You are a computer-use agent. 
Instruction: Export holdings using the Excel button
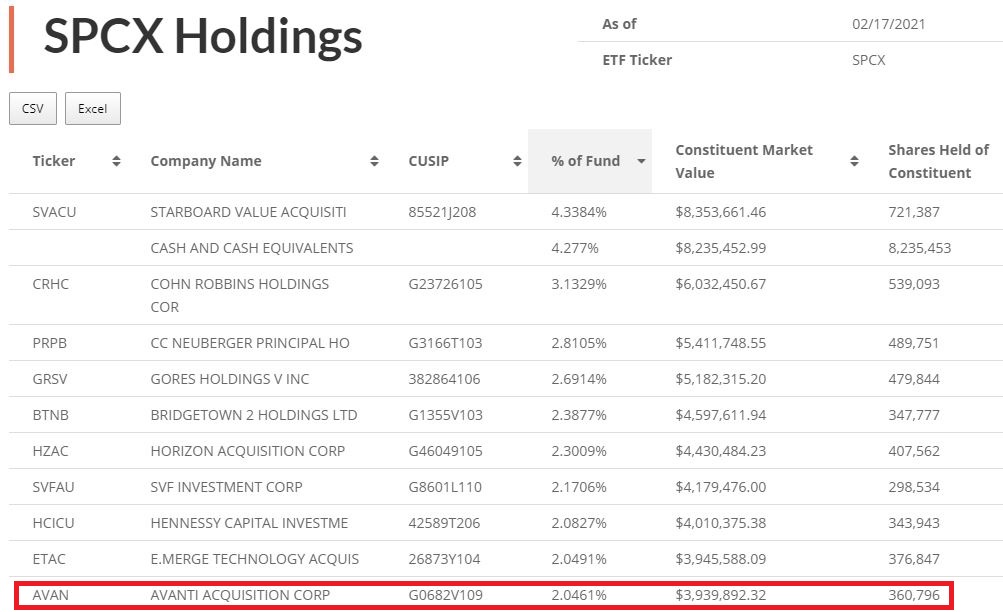(x=93, y=109)
